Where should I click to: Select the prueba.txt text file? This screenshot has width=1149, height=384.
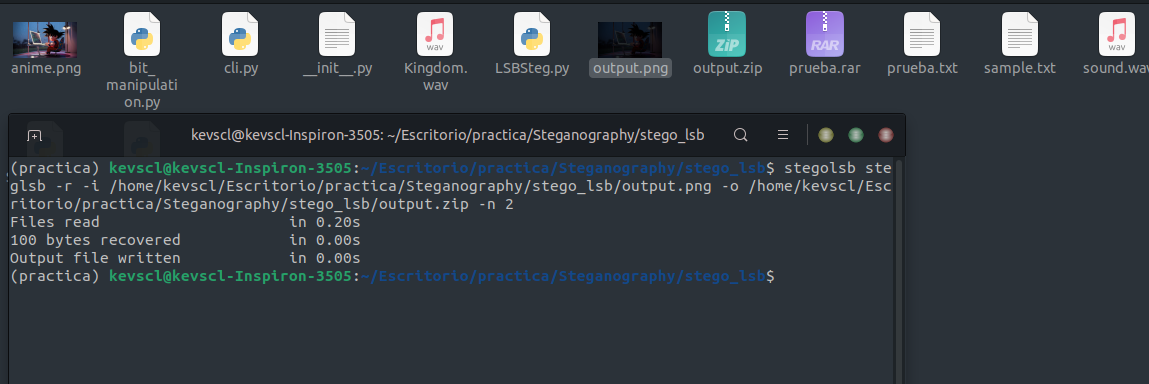pos(922,34)
